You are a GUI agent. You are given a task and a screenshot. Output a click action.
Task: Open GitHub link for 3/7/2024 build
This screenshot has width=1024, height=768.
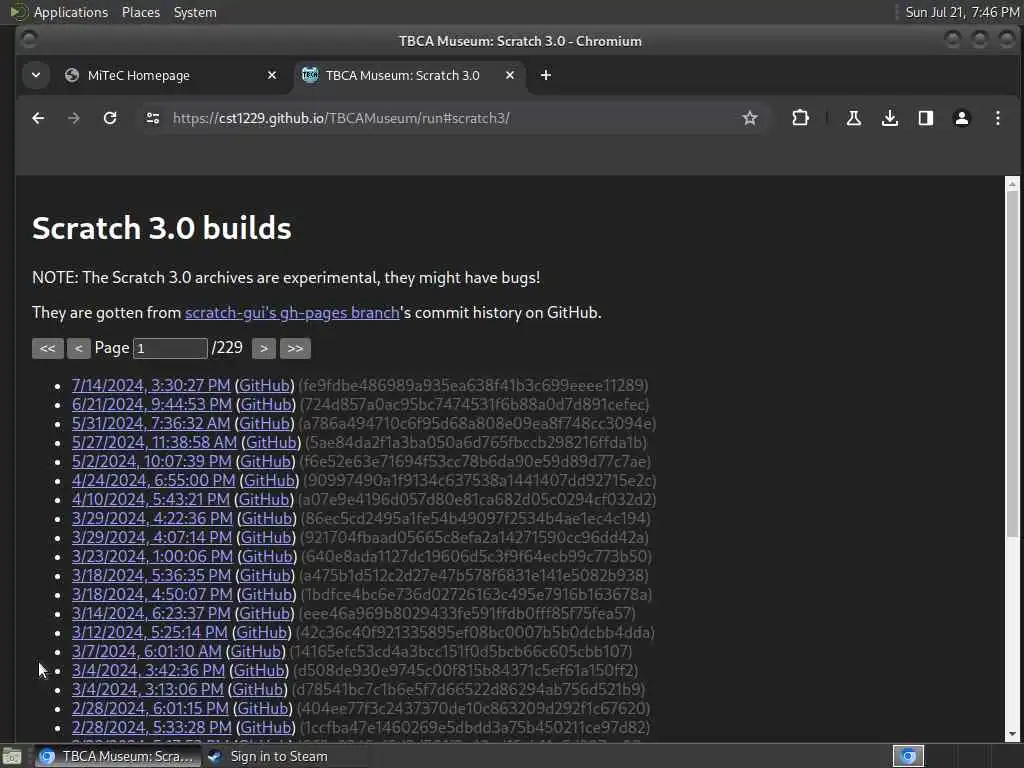[x=255, y=650]
